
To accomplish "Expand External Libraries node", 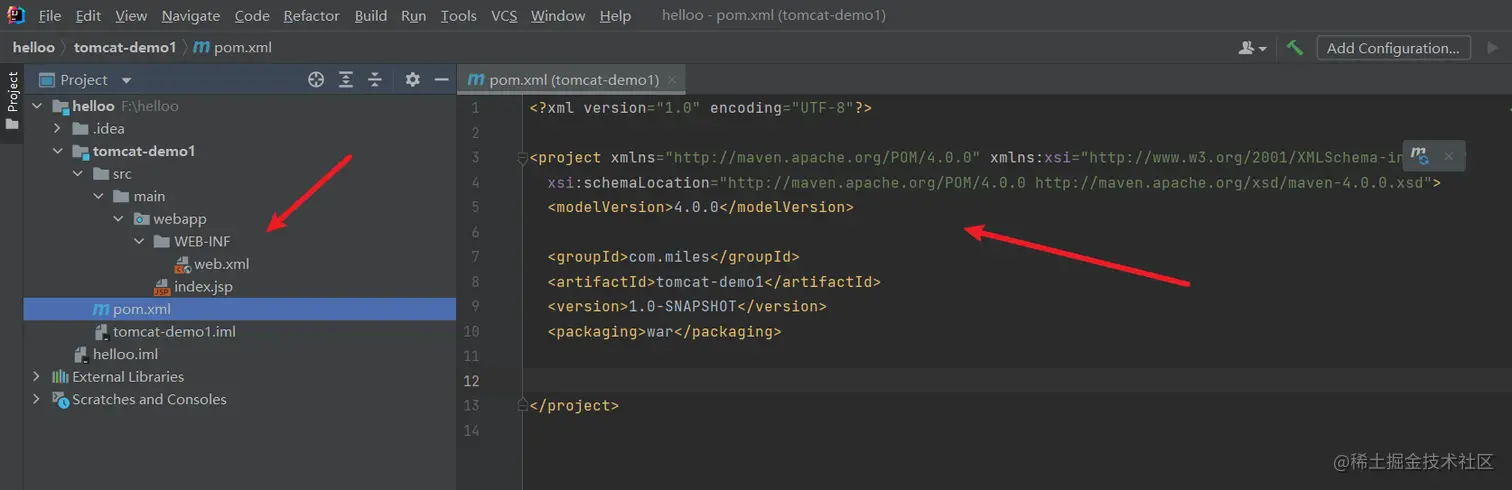I will click(37, 377).
